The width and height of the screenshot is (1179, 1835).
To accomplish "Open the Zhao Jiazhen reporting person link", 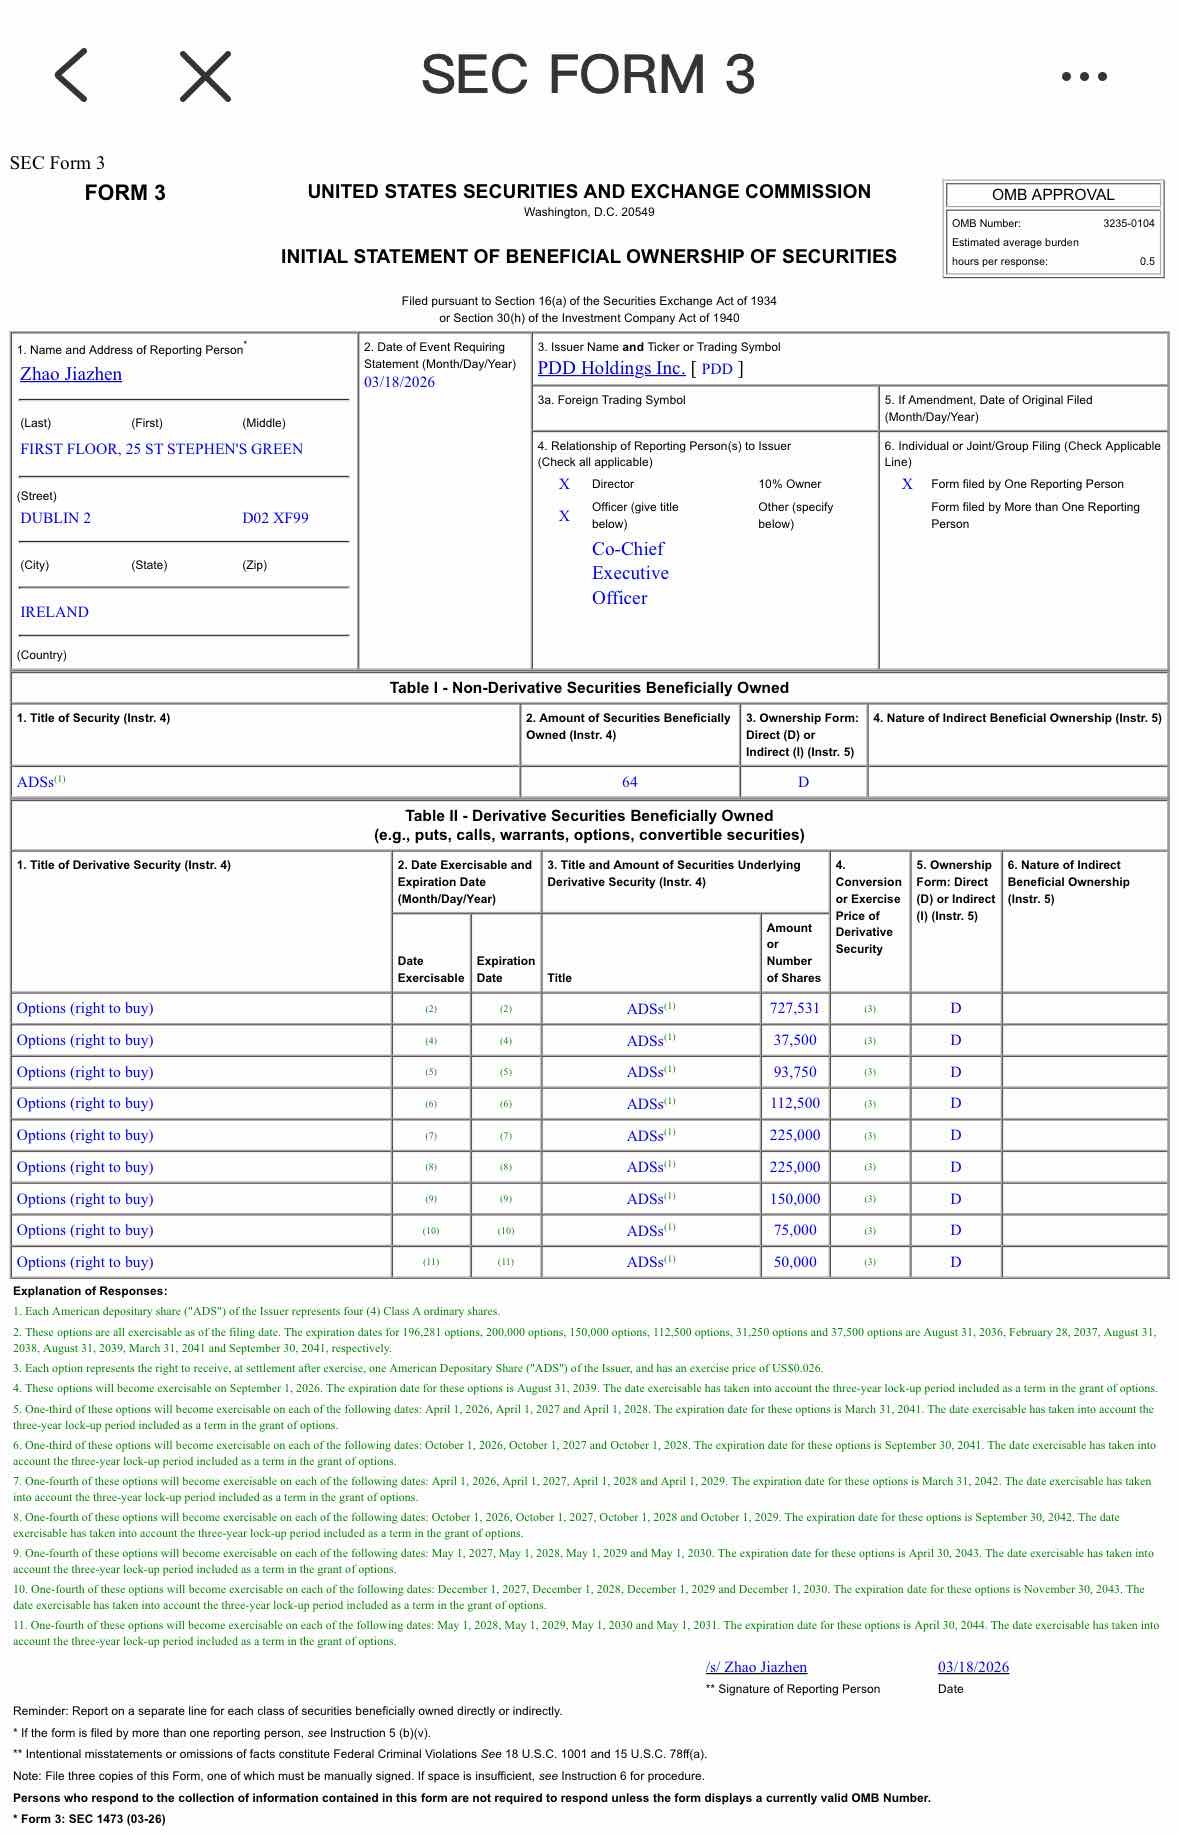I will pyautogui.click(x=71, y=374).
